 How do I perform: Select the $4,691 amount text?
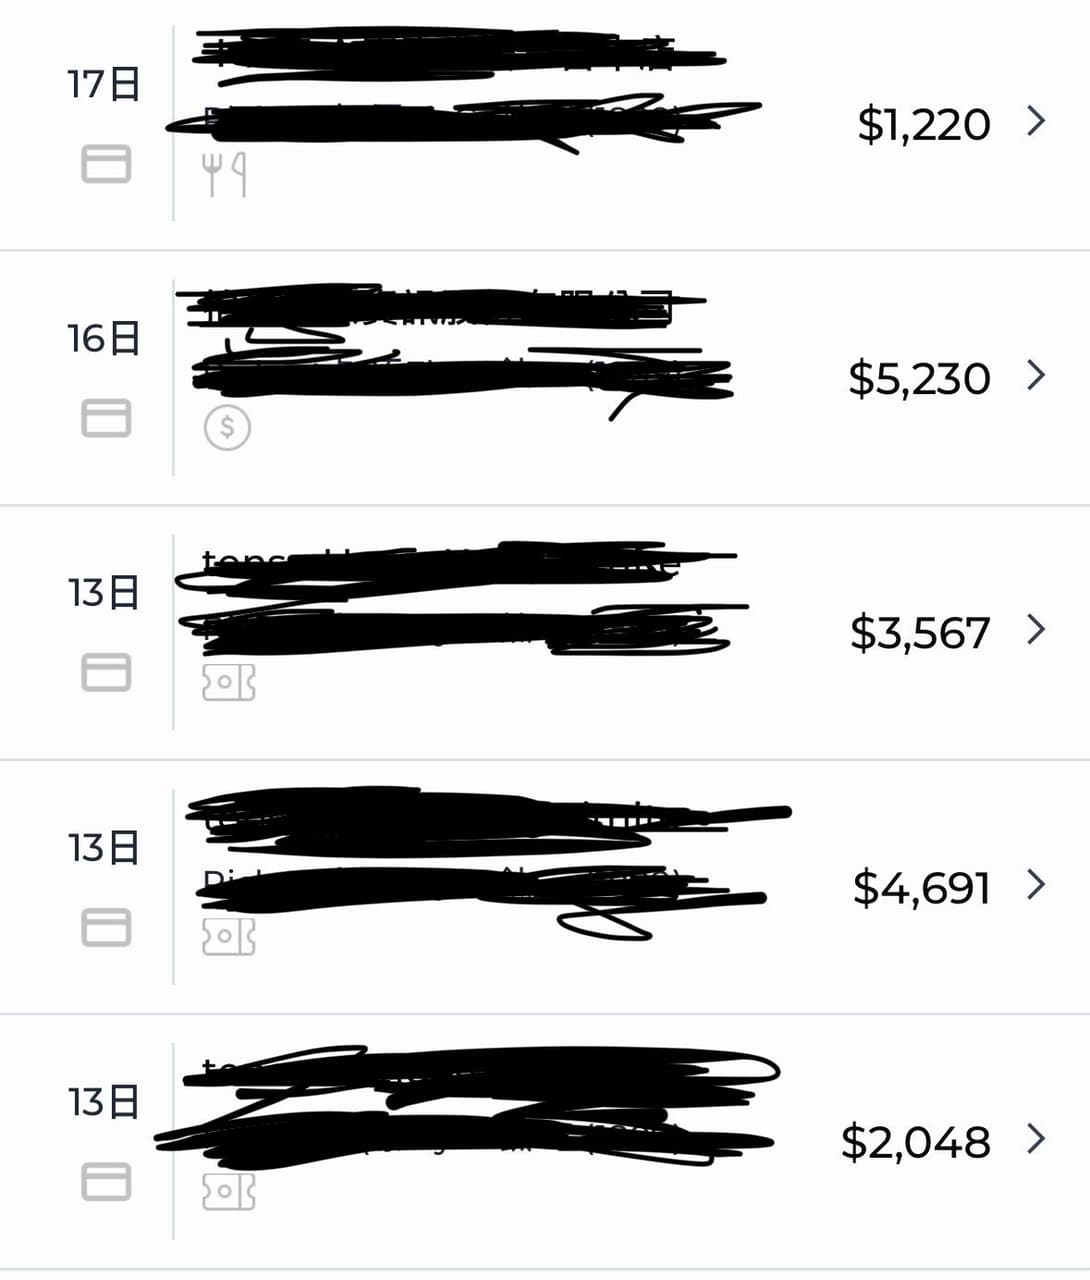(922, 888)
